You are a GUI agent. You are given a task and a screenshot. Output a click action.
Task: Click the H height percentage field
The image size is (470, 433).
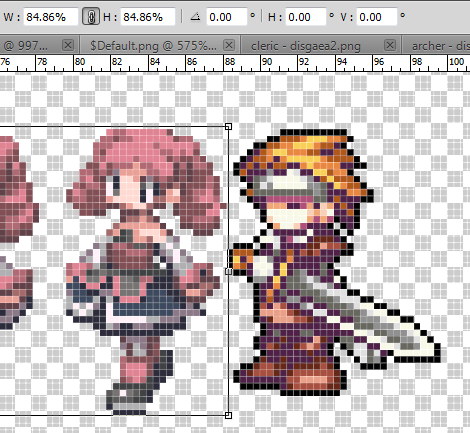(x=148, y=17)
